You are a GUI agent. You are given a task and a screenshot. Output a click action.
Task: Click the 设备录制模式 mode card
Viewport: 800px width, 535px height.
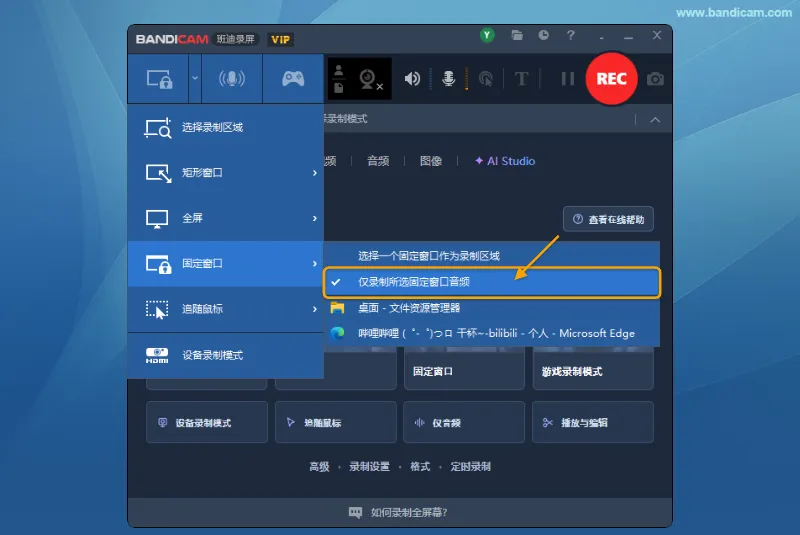tap(207, 422)
